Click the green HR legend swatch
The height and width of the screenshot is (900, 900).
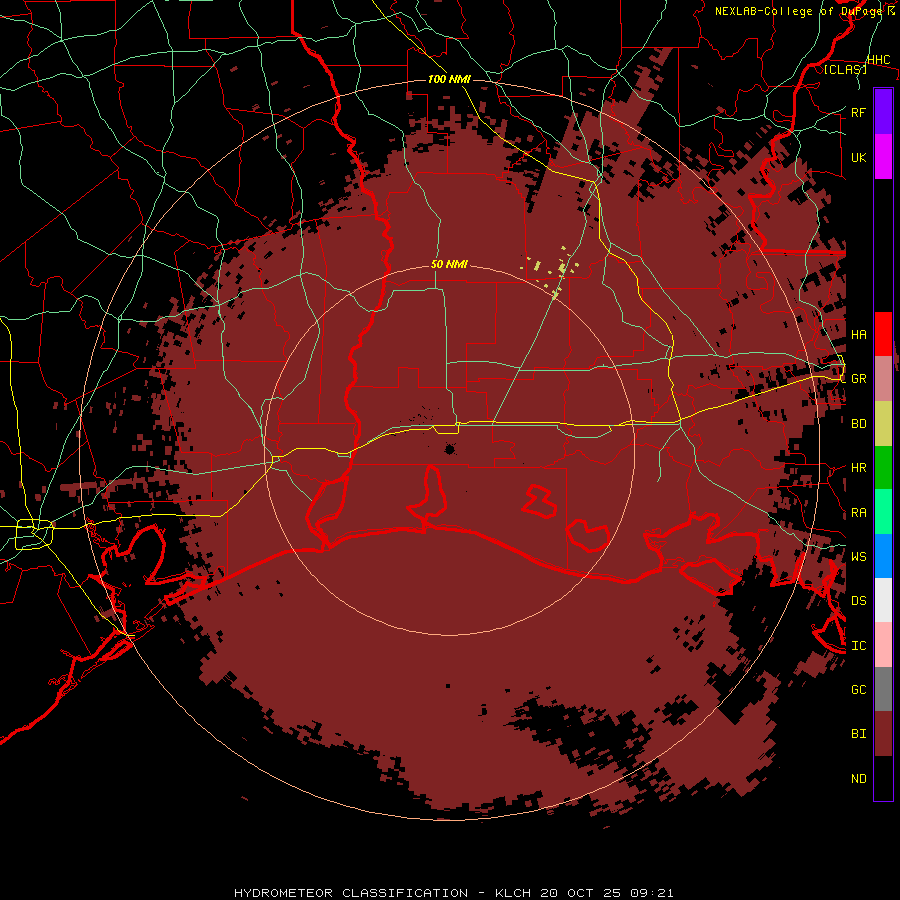tap(883, 468)
